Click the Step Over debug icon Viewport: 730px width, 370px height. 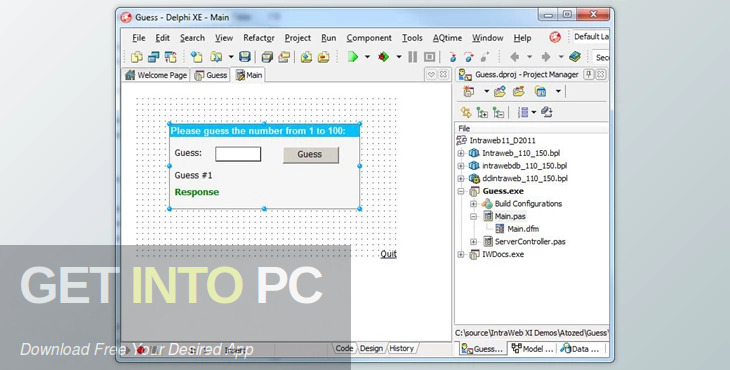click(468, 57)
